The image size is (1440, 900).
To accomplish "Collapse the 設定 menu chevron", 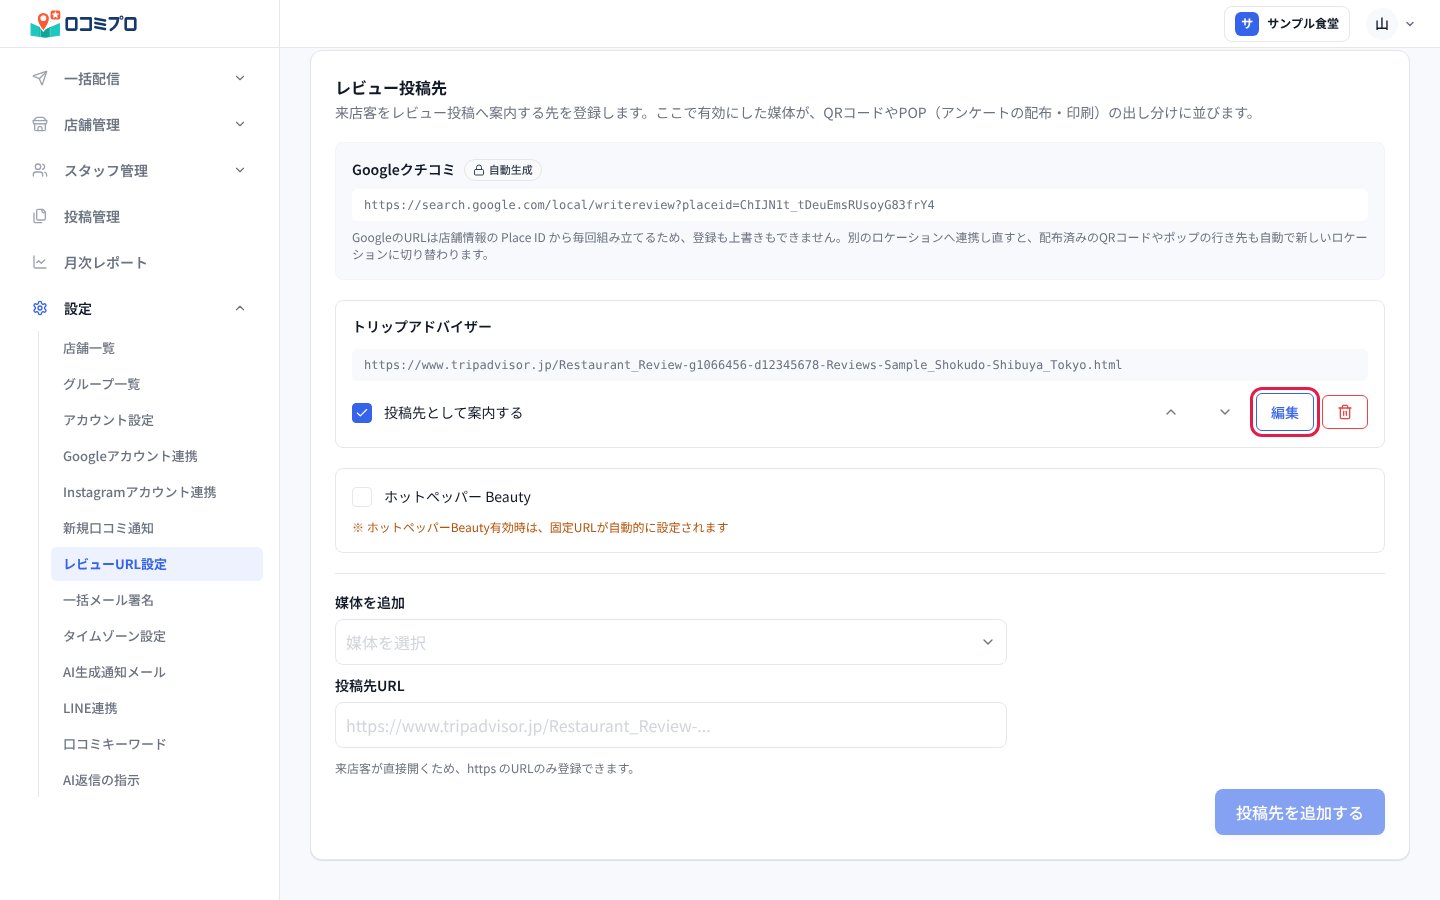I will point(240,308).
